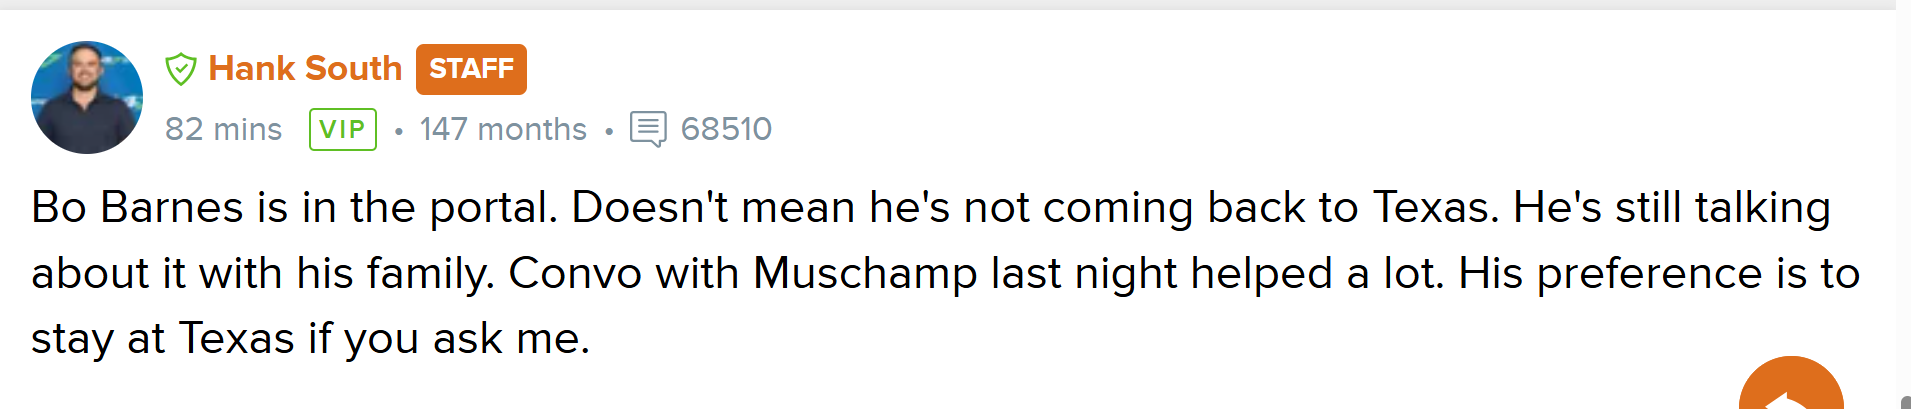
Task: Click the orange STAFF badge
Action: tap(471, 69)
